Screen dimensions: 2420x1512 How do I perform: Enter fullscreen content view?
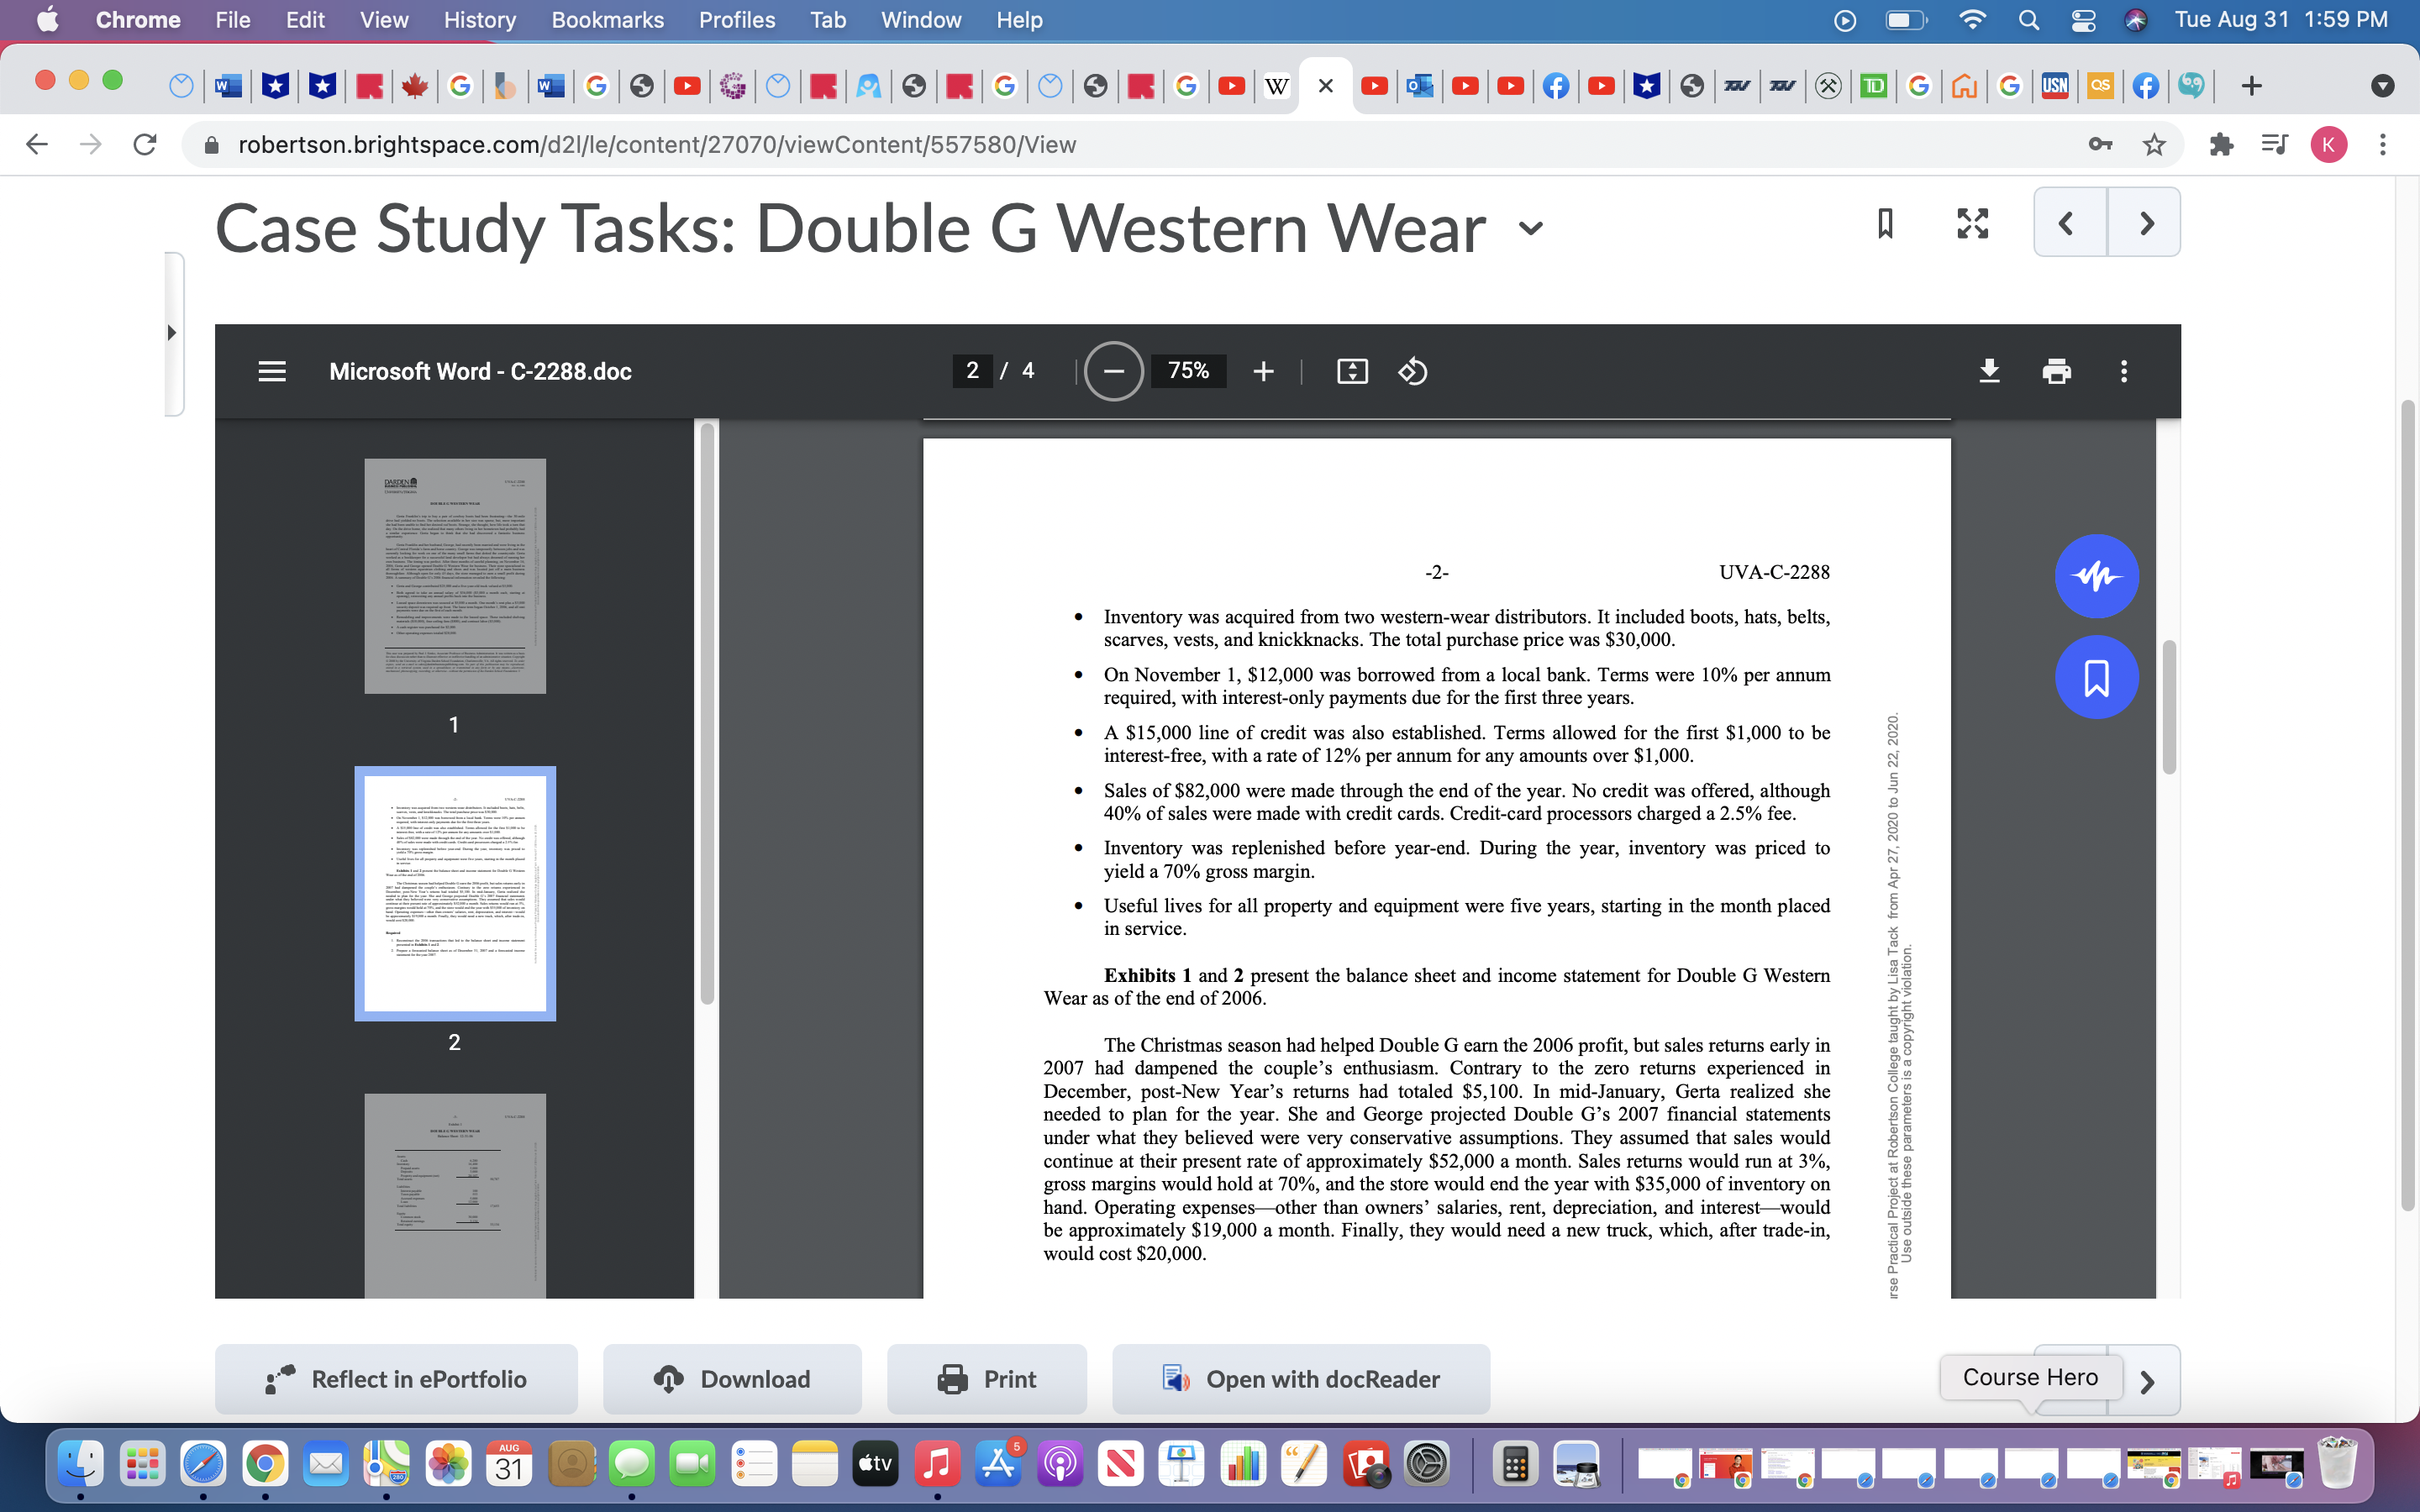1972,222
